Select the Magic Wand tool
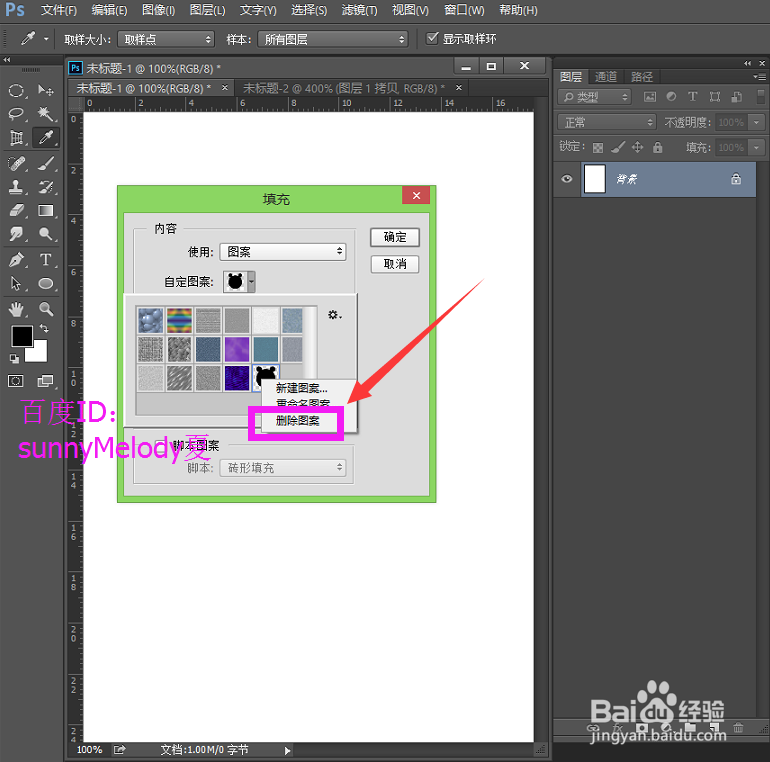Image resolution: width=770 pixels, height=762 pixels. point(46,114)
